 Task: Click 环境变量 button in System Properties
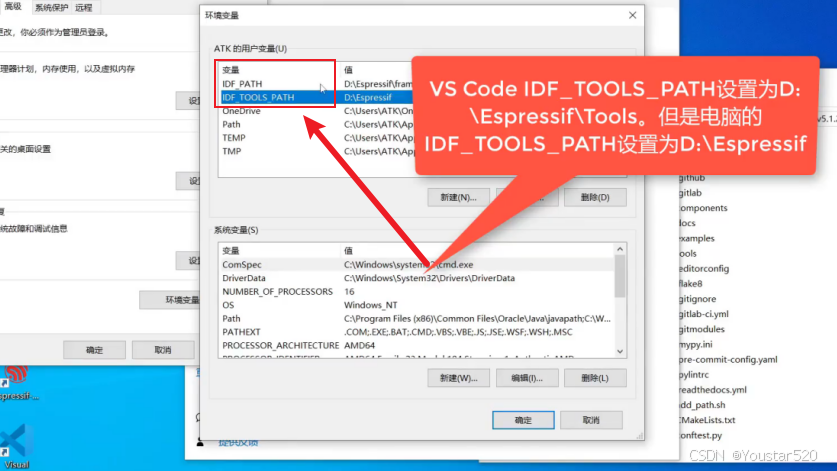[170, 300]
